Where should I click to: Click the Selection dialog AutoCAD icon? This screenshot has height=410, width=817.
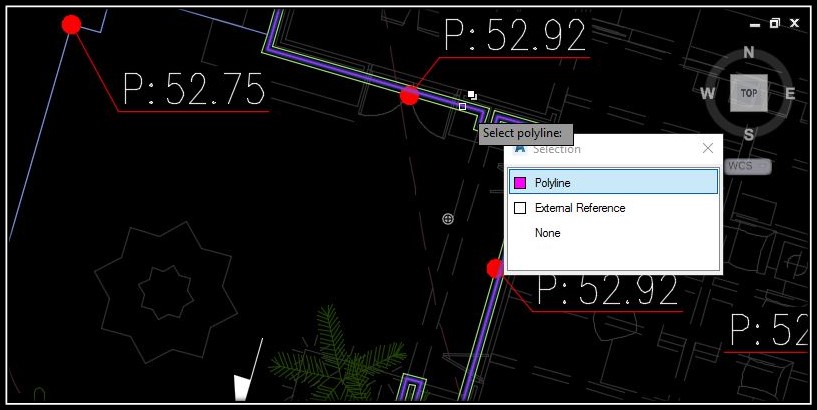[519, 149]
